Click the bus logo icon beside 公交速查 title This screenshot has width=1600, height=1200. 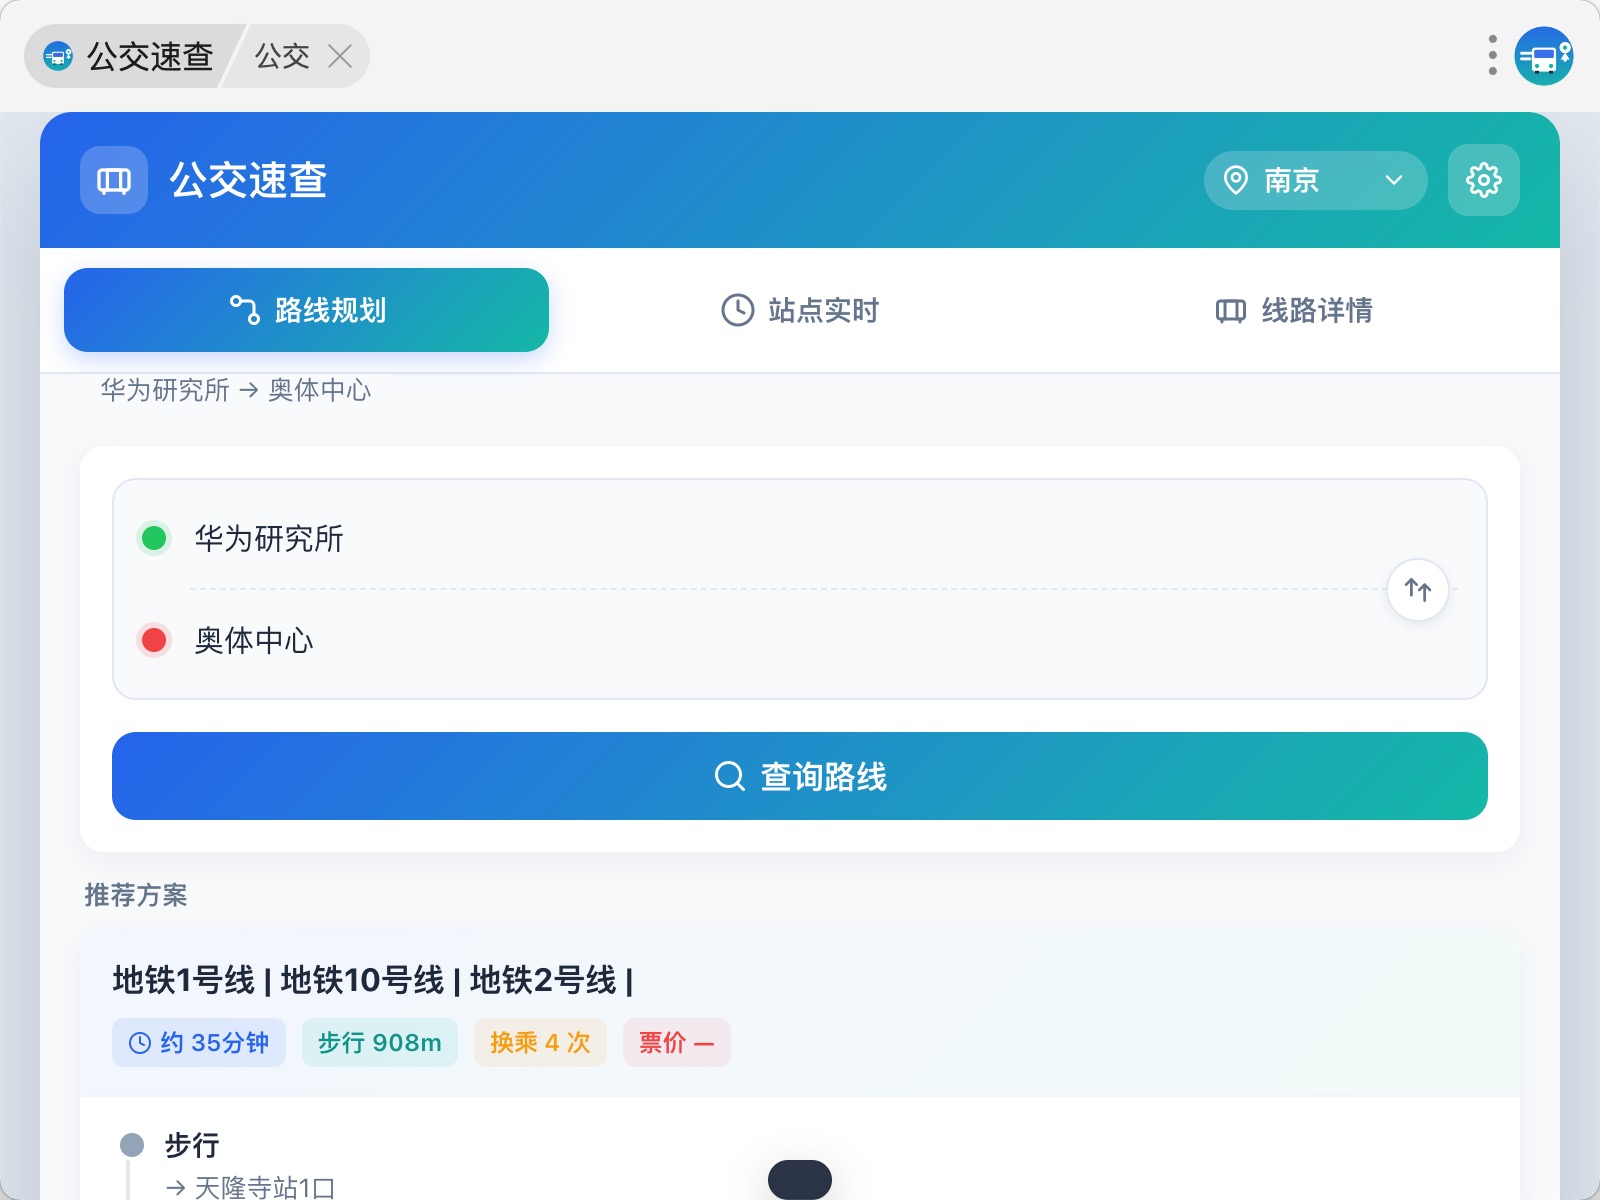[114, 180]
